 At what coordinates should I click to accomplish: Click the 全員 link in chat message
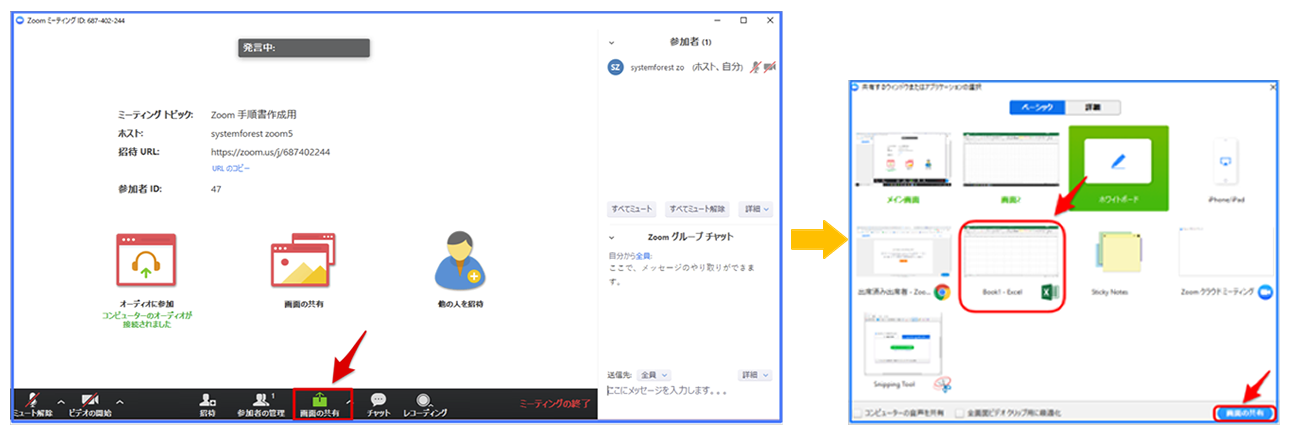(643, 257)
